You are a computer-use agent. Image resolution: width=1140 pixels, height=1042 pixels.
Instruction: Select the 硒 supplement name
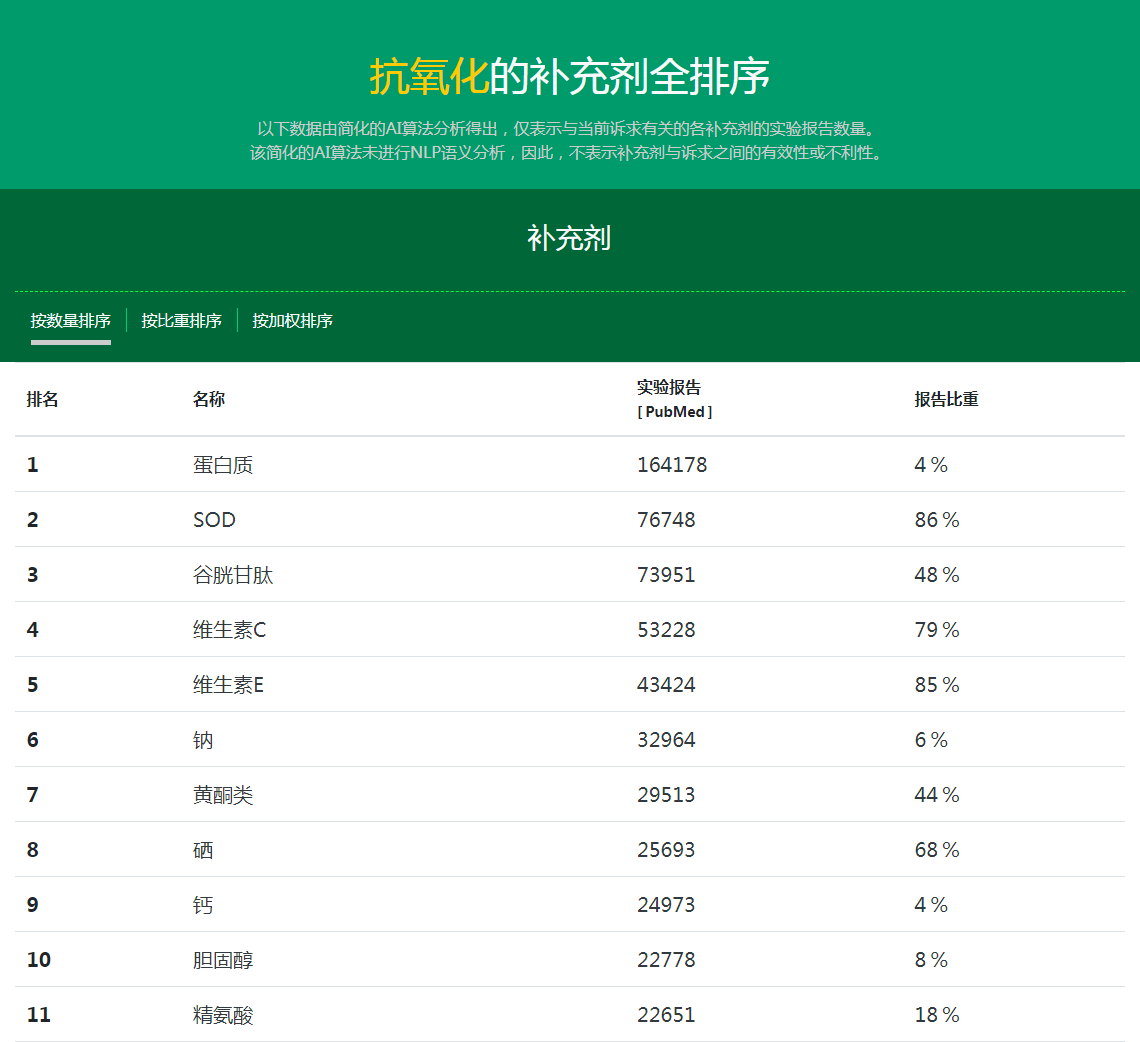point(203,850)
